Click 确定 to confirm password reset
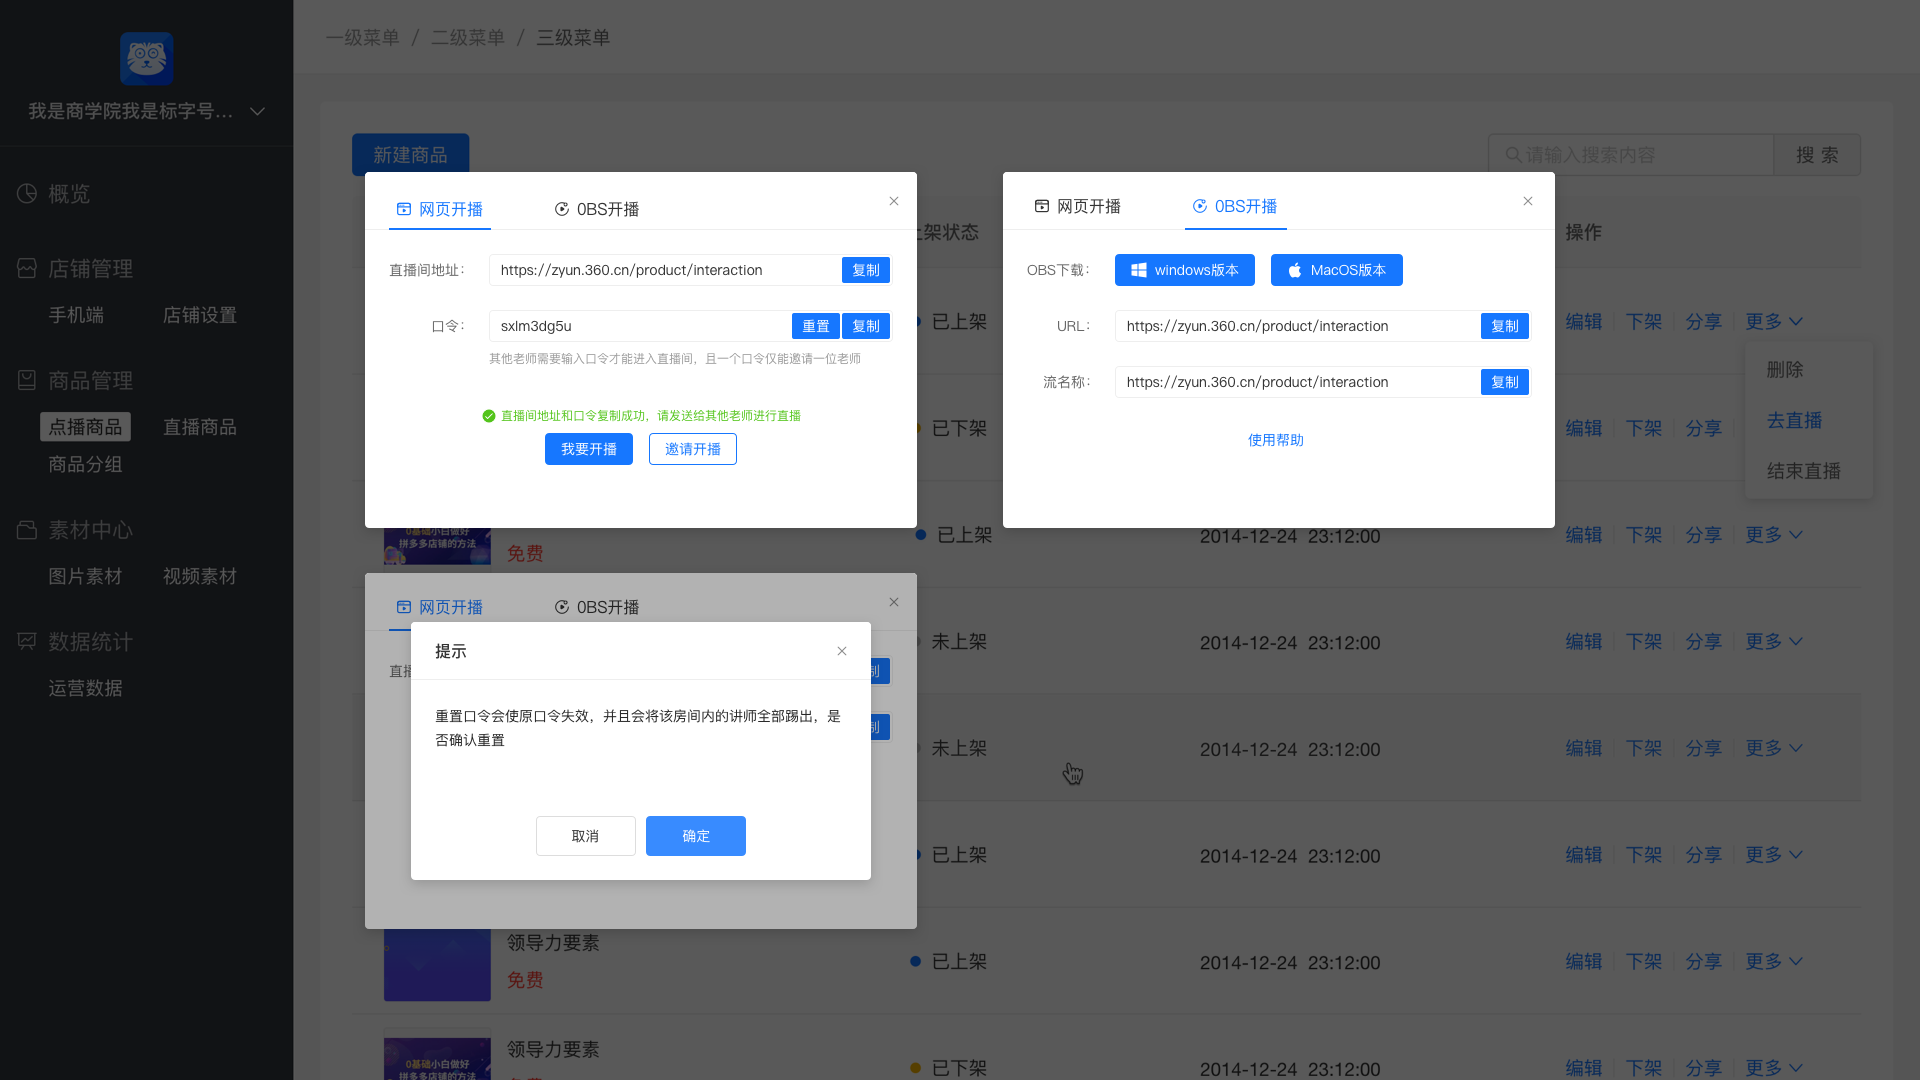 696,836
